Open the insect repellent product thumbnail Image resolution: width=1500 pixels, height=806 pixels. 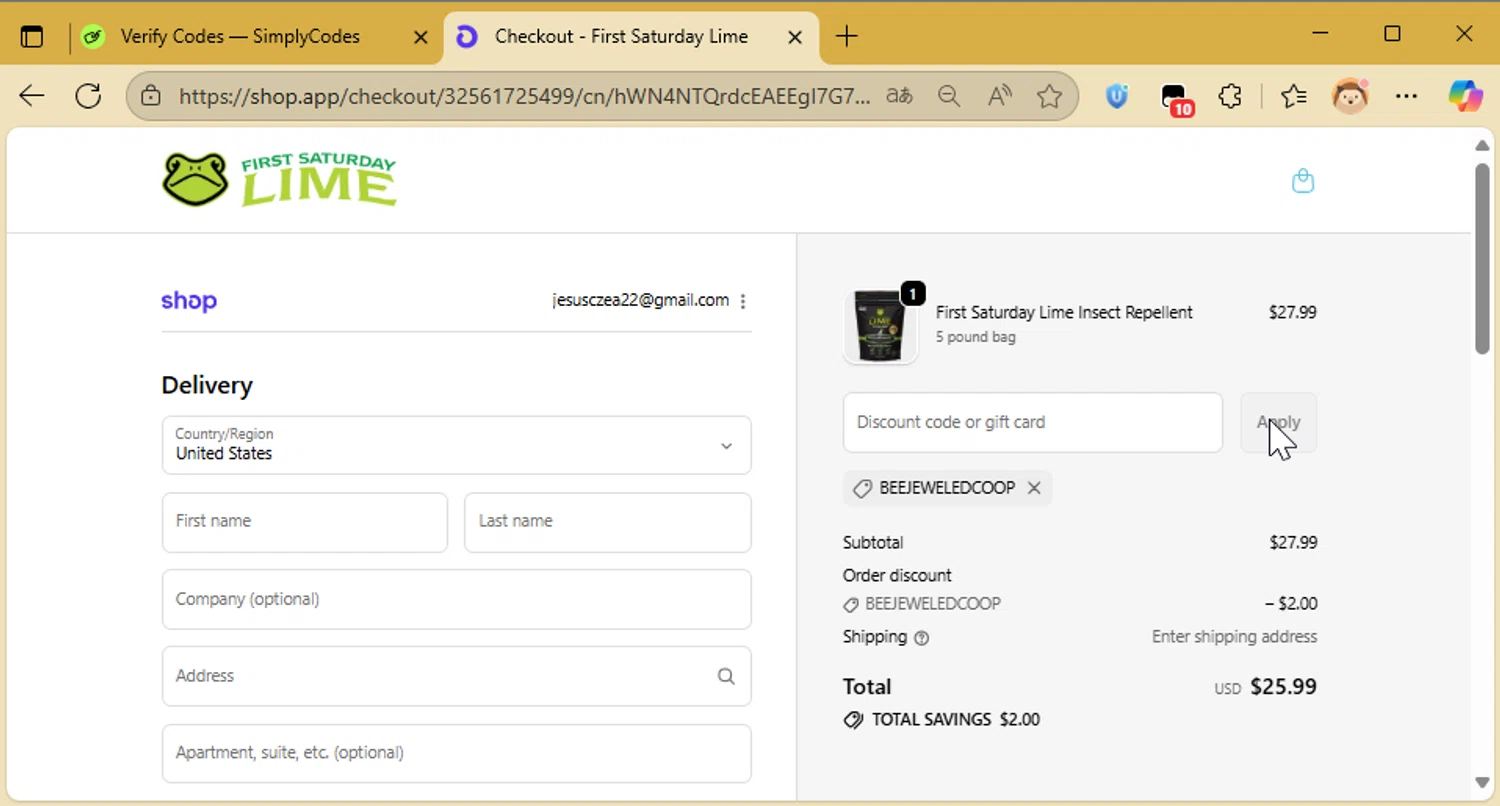881,326
